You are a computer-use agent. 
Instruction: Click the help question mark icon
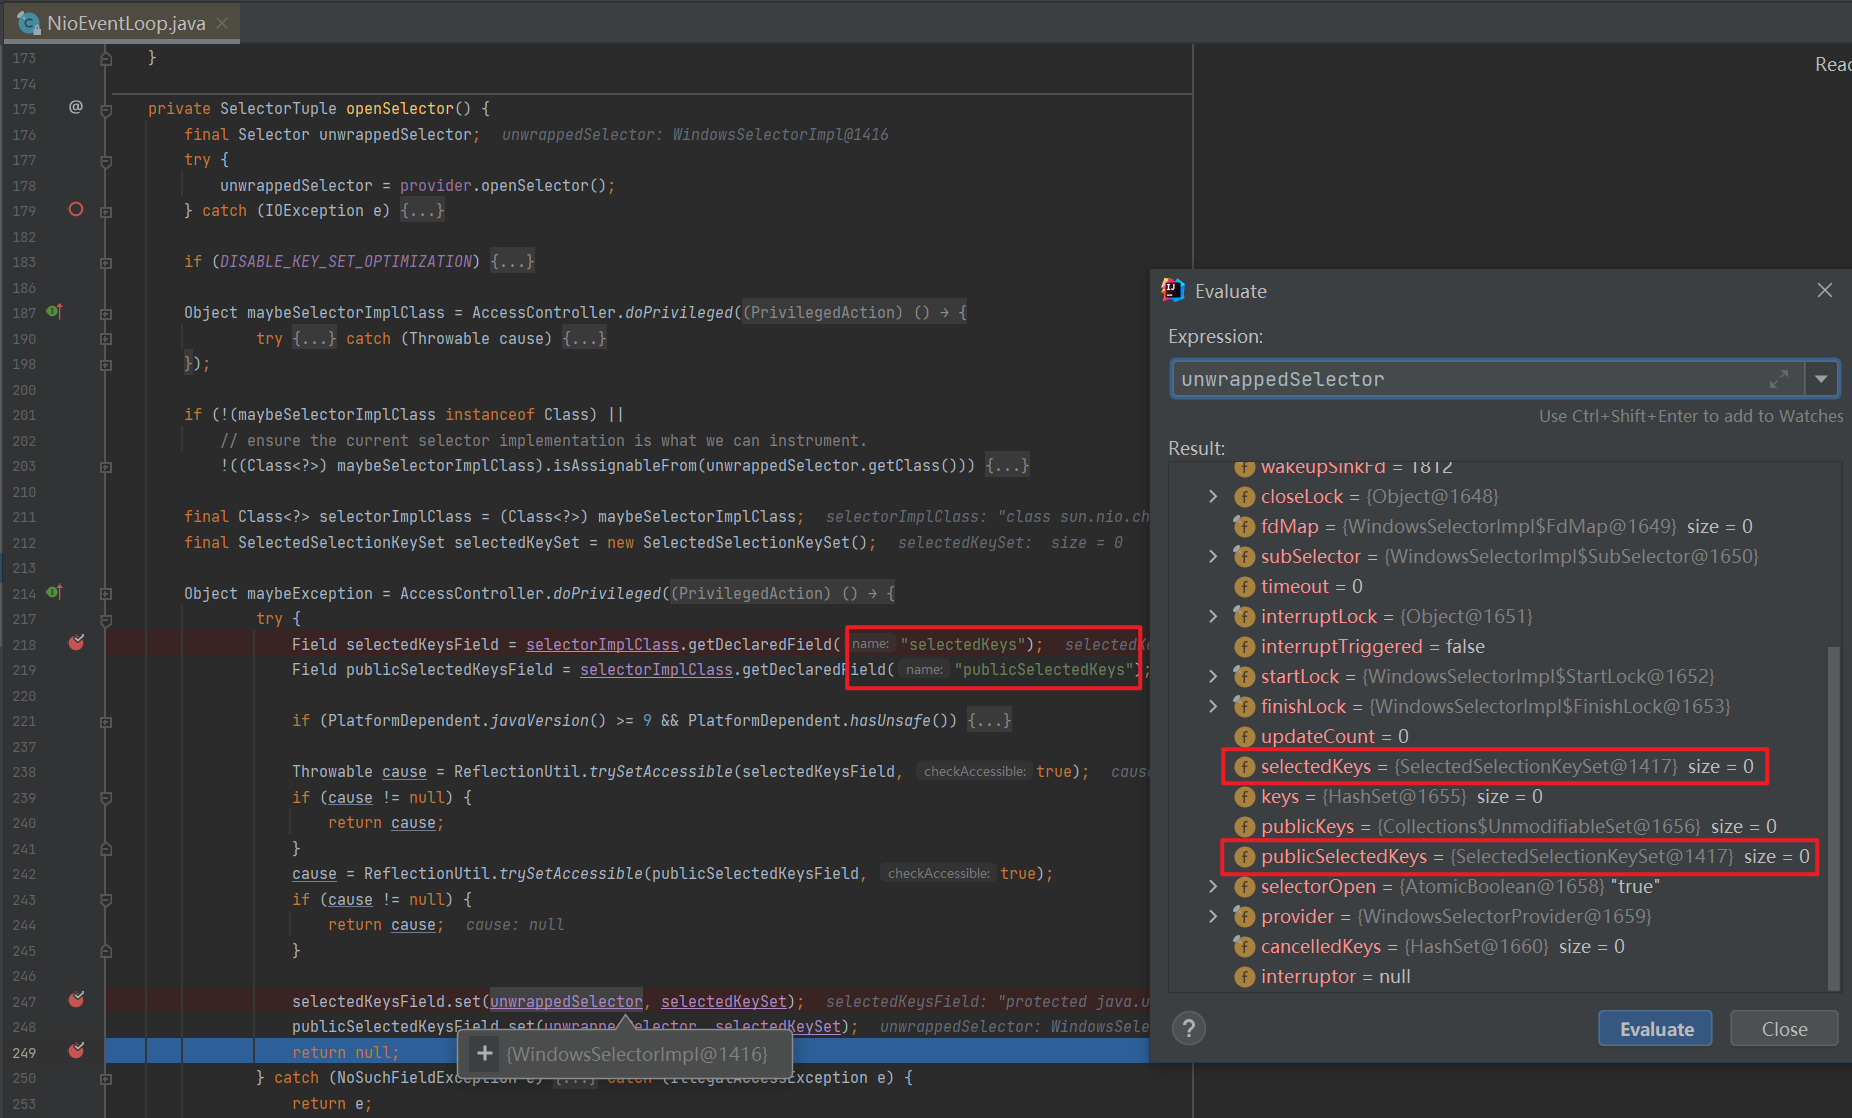[x=1188, y=1029]
